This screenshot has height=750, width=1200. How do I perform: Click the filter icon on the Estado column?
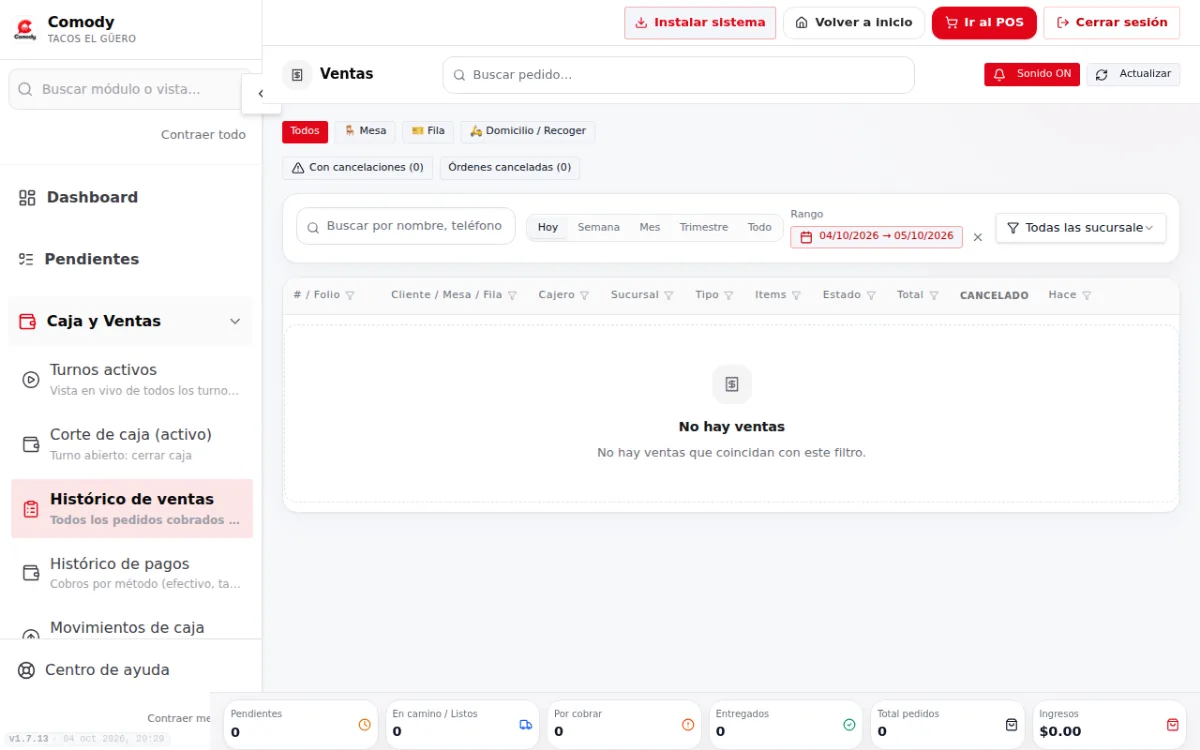[x=871, y=296]
